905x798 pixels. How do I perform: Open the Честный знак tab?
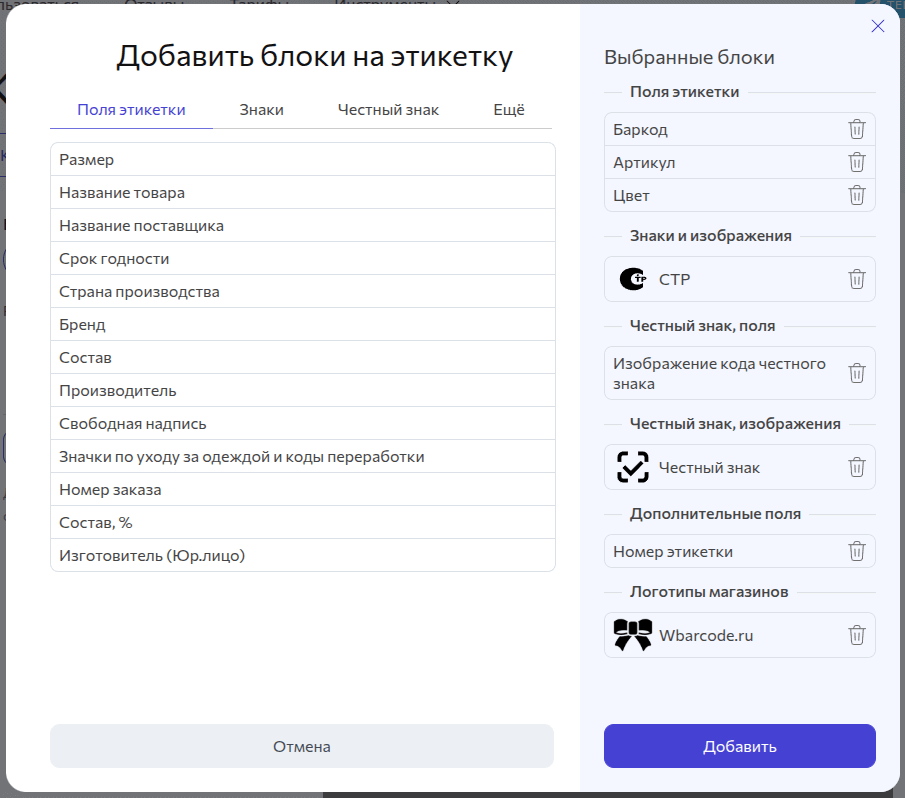click(x=388, y=110)
